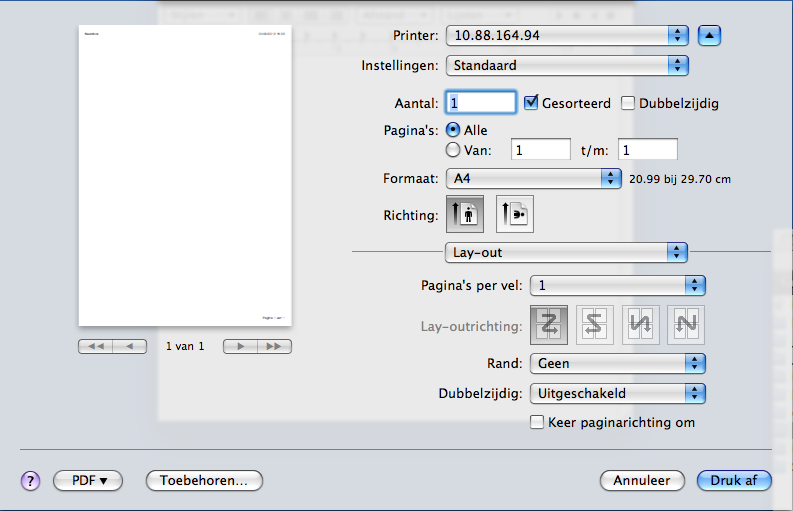Open the Formaat A4 dropdown
Screen dimensions: 793x511
point(534,179)
